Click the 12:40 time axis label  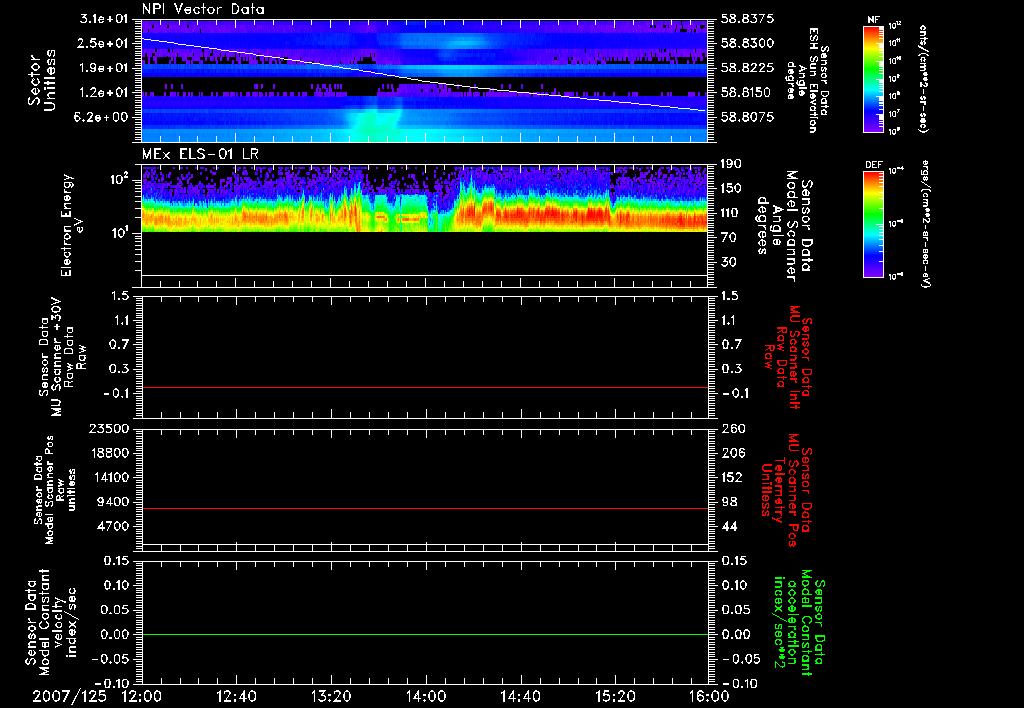pyautogui.click(x=236, y=696)
